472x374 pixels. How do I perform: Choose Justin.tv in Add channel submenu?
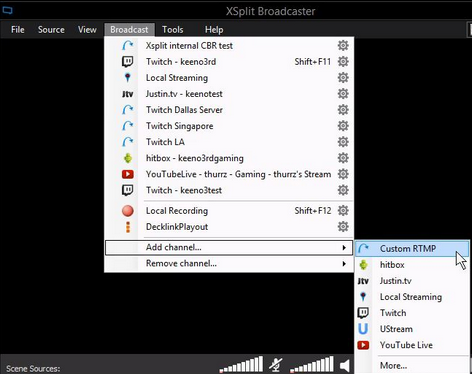click(x=412, y=281)
